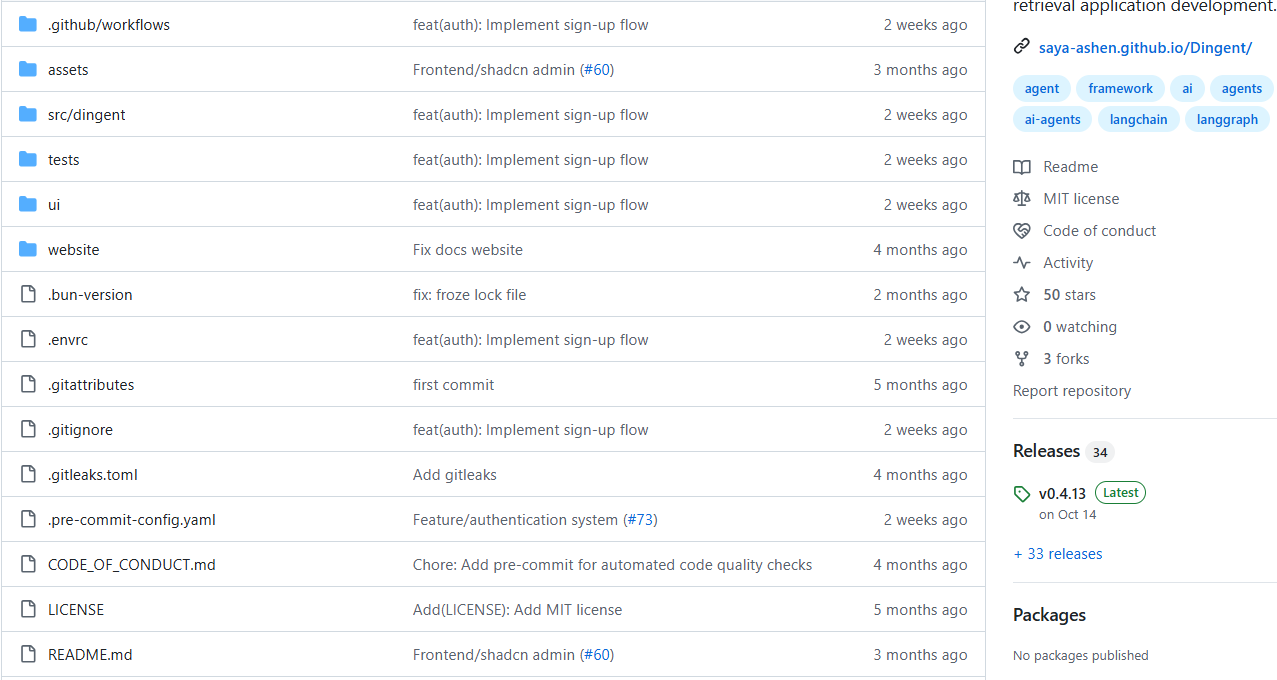Open the .github/workflows folder
This screenshot has width=1277, height=680.
pyautogui.click(x=109, y=25)
